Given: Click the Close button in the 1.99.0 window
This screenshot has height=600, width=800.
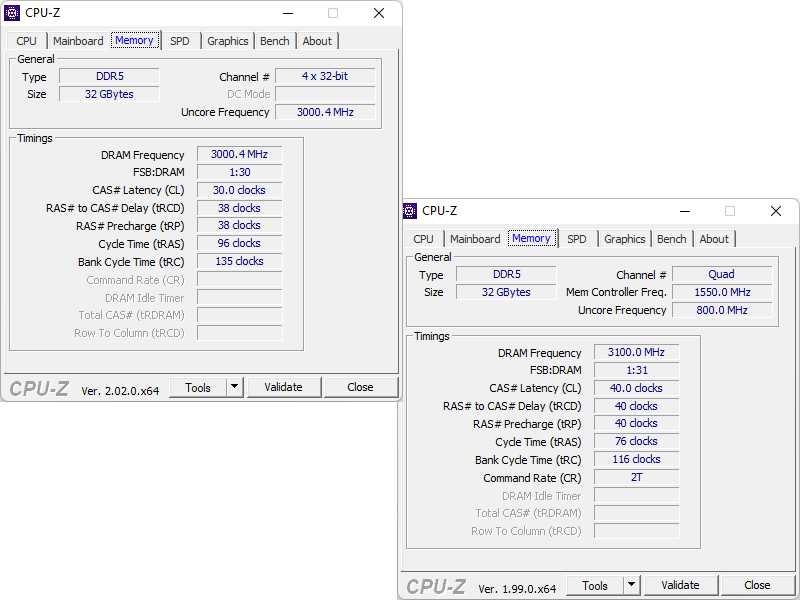Looking at the screenshot, I should coord(758,586).
